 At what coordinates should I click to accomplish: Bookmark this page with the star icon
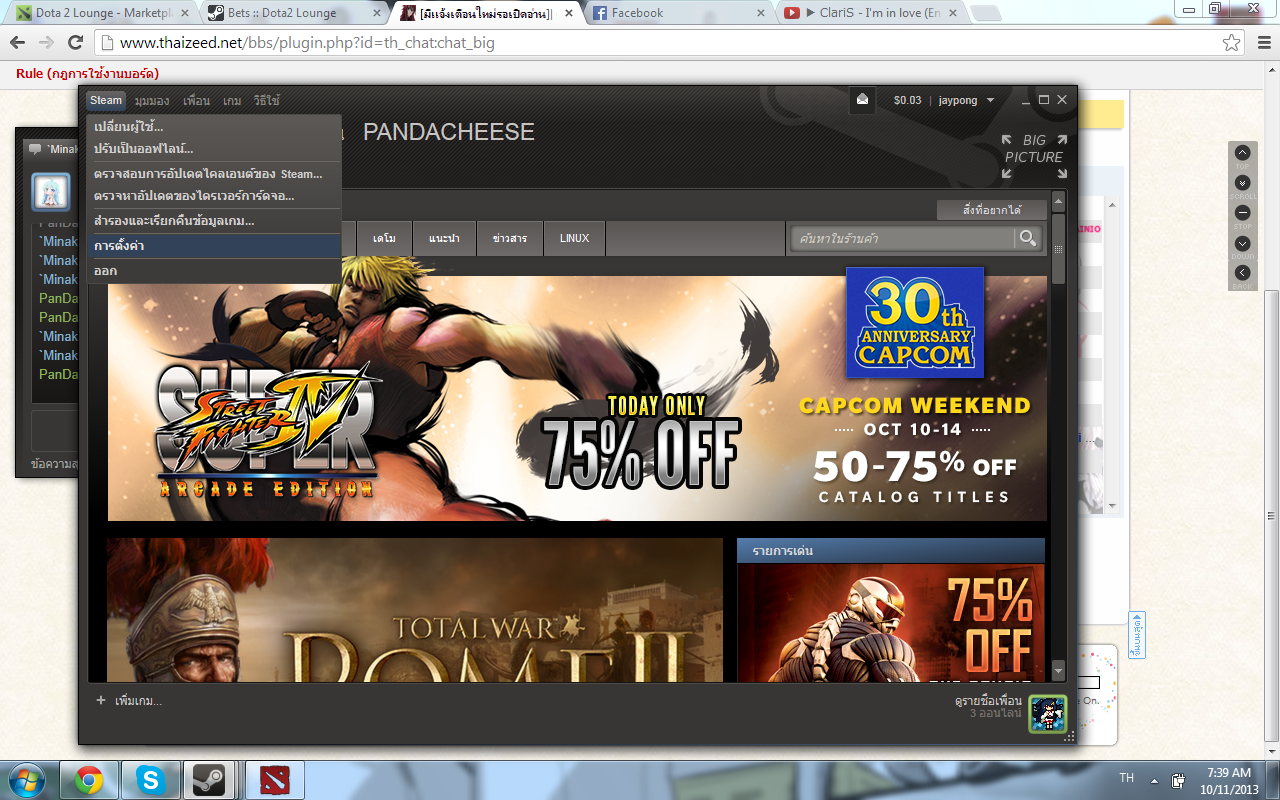coord(1232,43)
